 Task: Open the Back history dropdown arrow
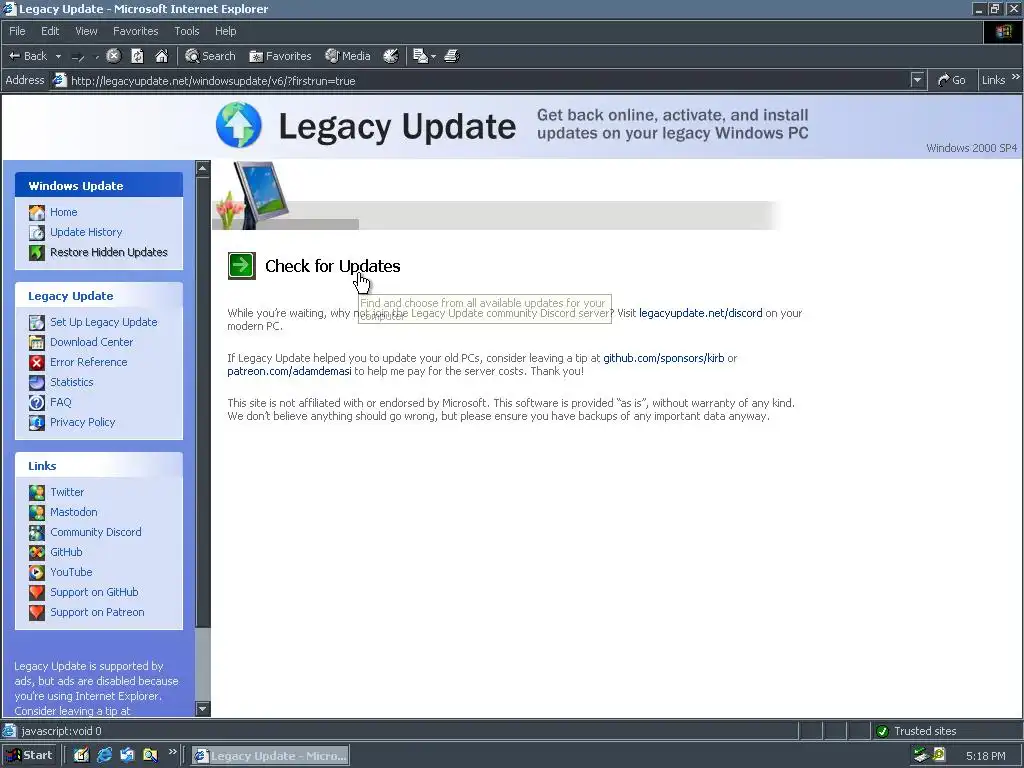58,56
